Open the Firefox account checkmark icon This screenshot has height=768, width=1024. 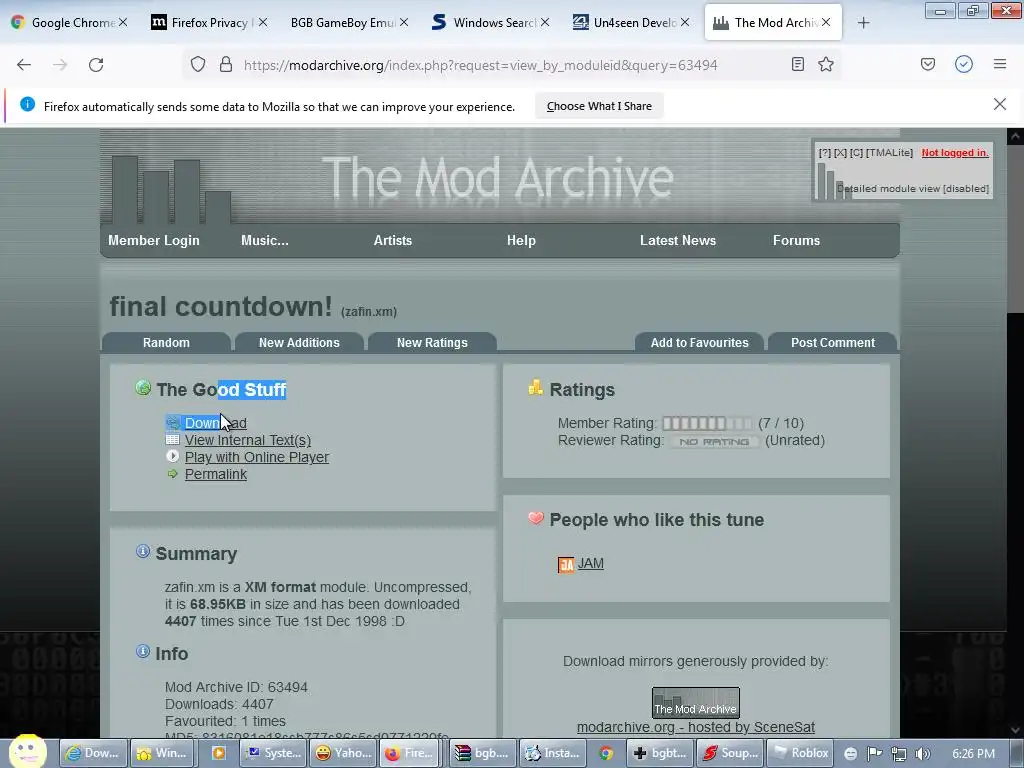[x=964, y=64]
